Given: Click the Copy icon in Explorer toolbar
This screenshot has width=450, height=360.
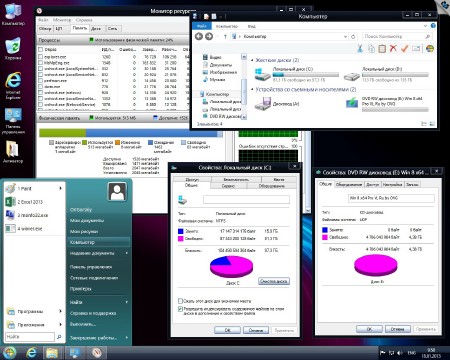Looking at the screenshot, I should point(371,48).
